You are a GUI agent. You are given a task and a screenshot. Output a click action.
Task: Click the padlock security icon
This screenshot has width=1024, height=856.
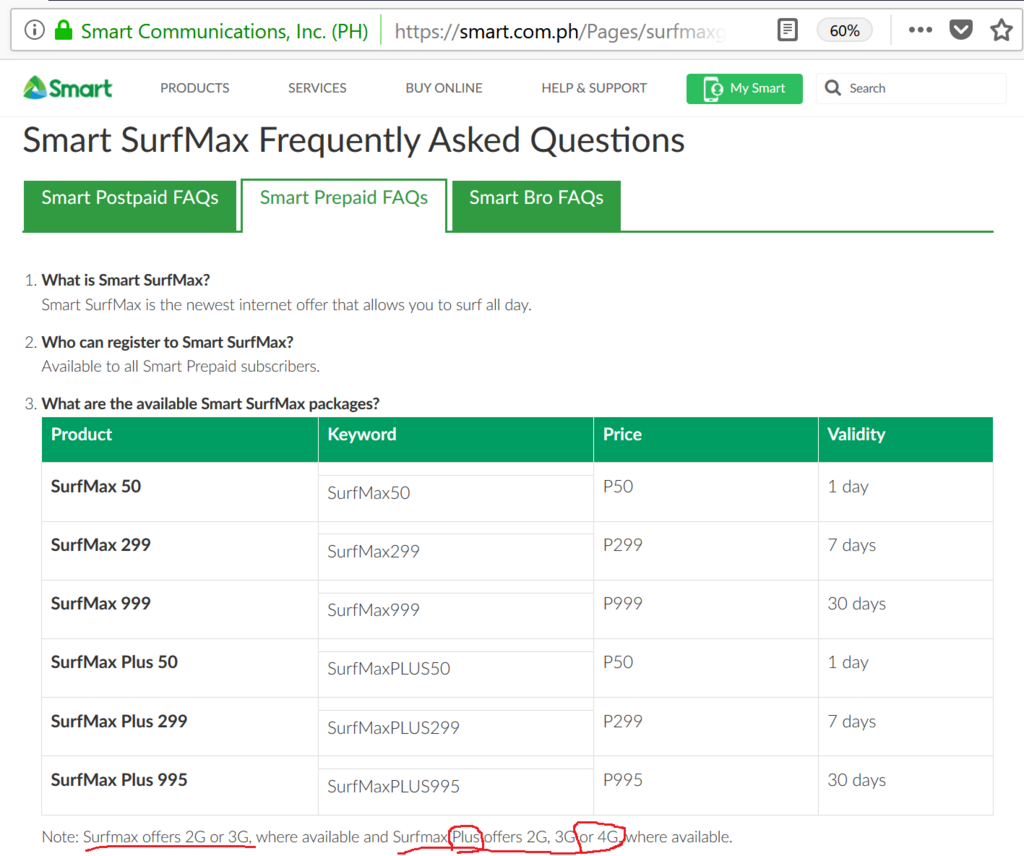pos(63,30)
